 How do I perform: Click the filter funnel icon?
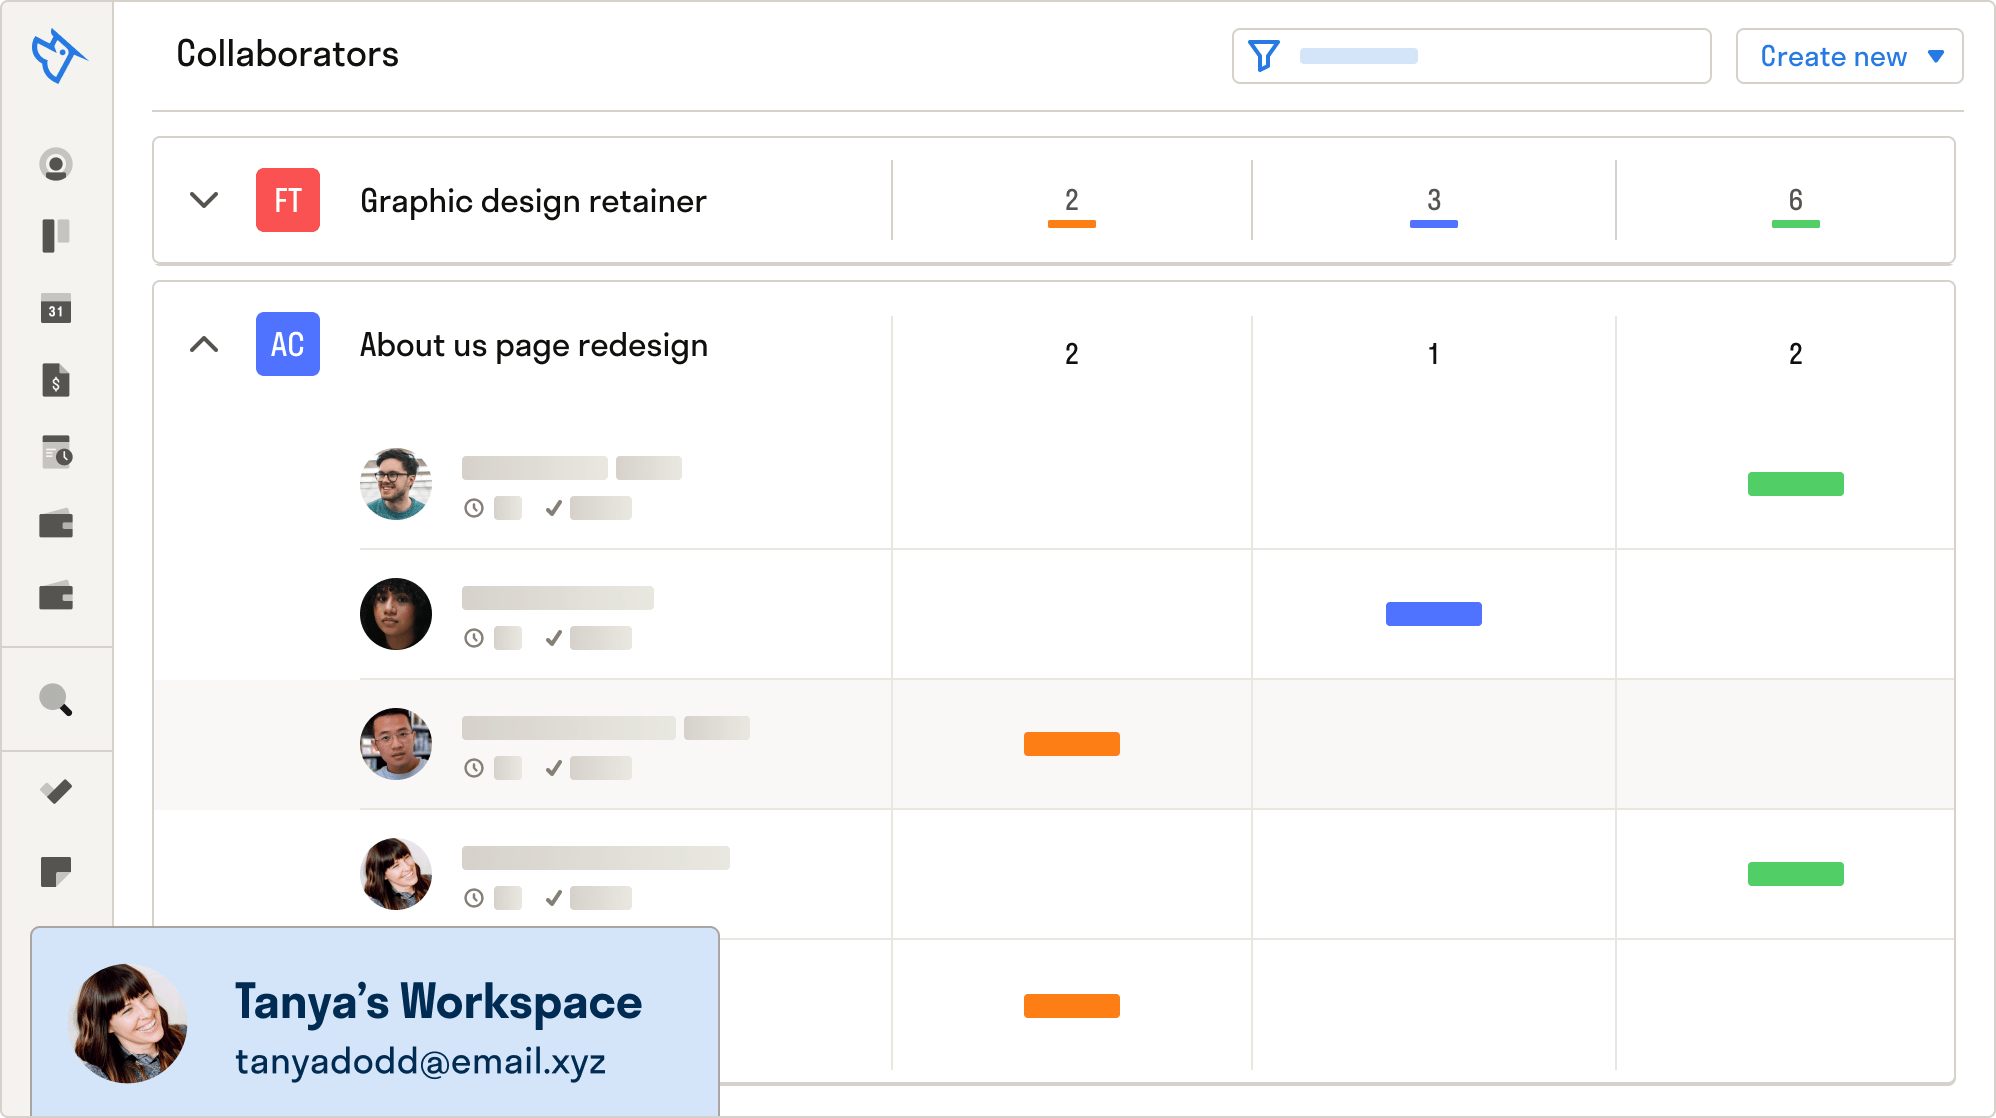1264,56
